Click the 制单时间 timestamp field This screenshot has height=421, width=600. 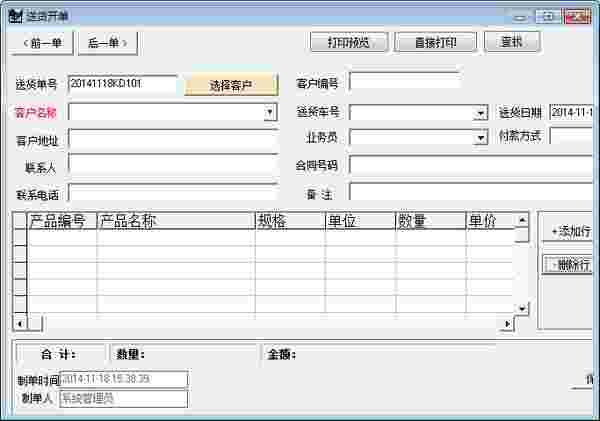click(x=124, y=379)
